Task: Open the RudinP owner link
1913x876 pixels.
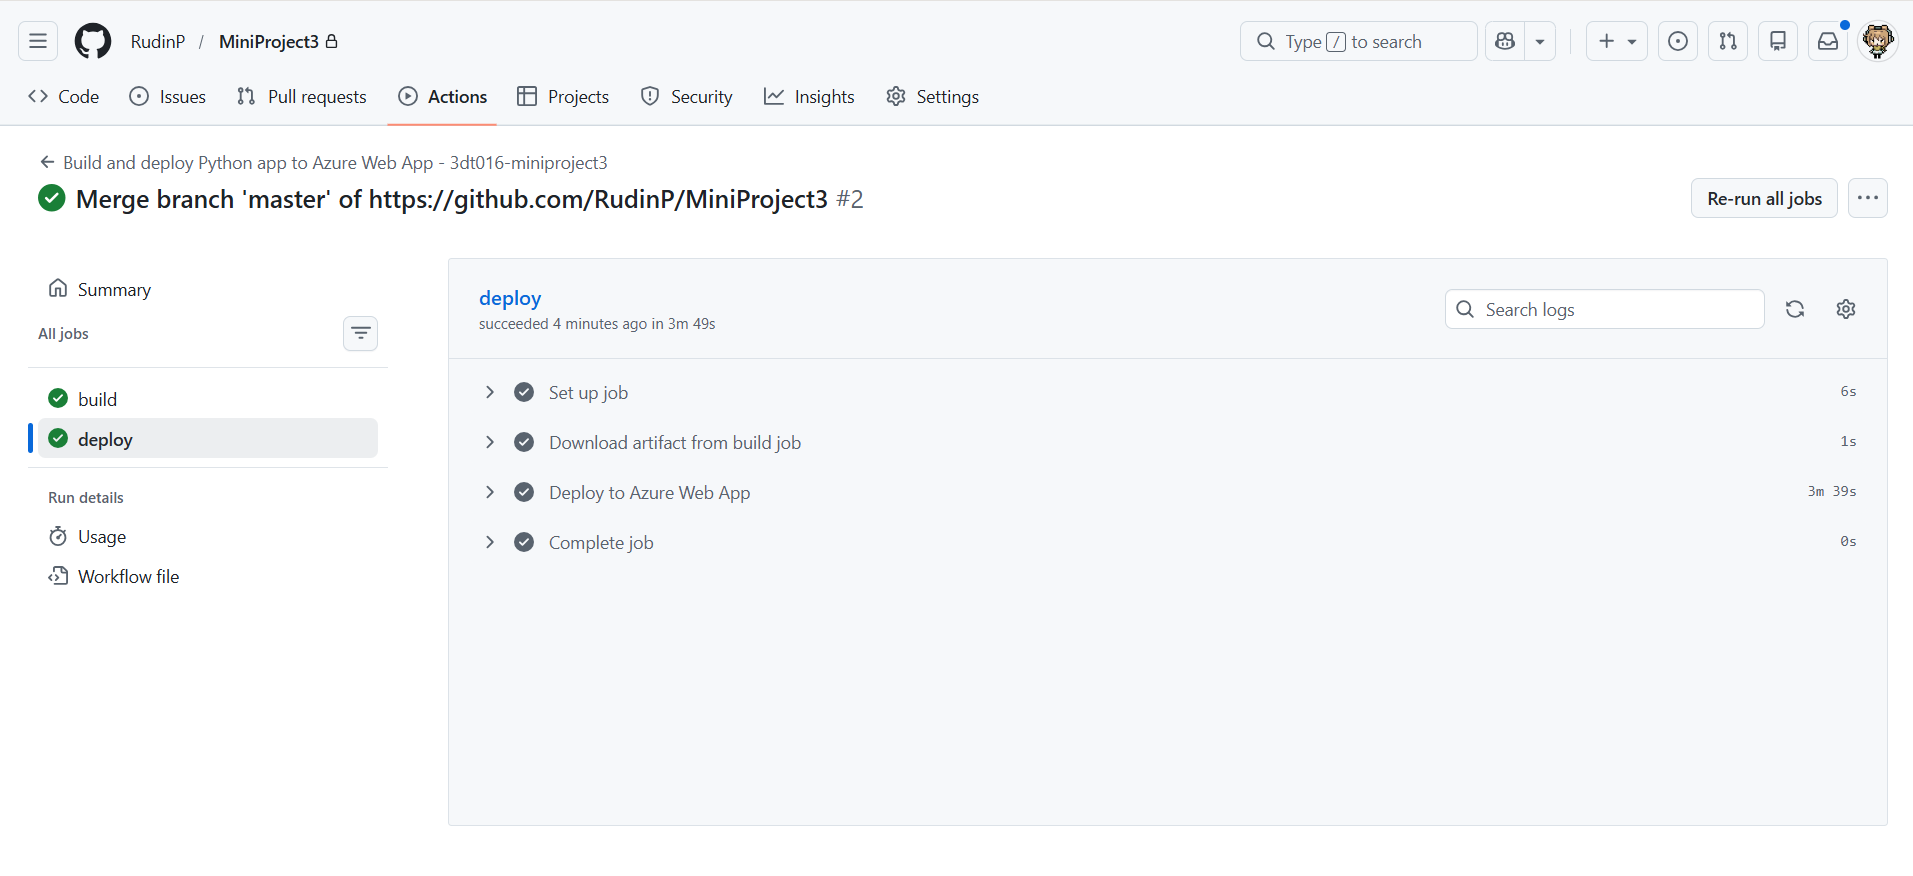Action: point(158,41)
